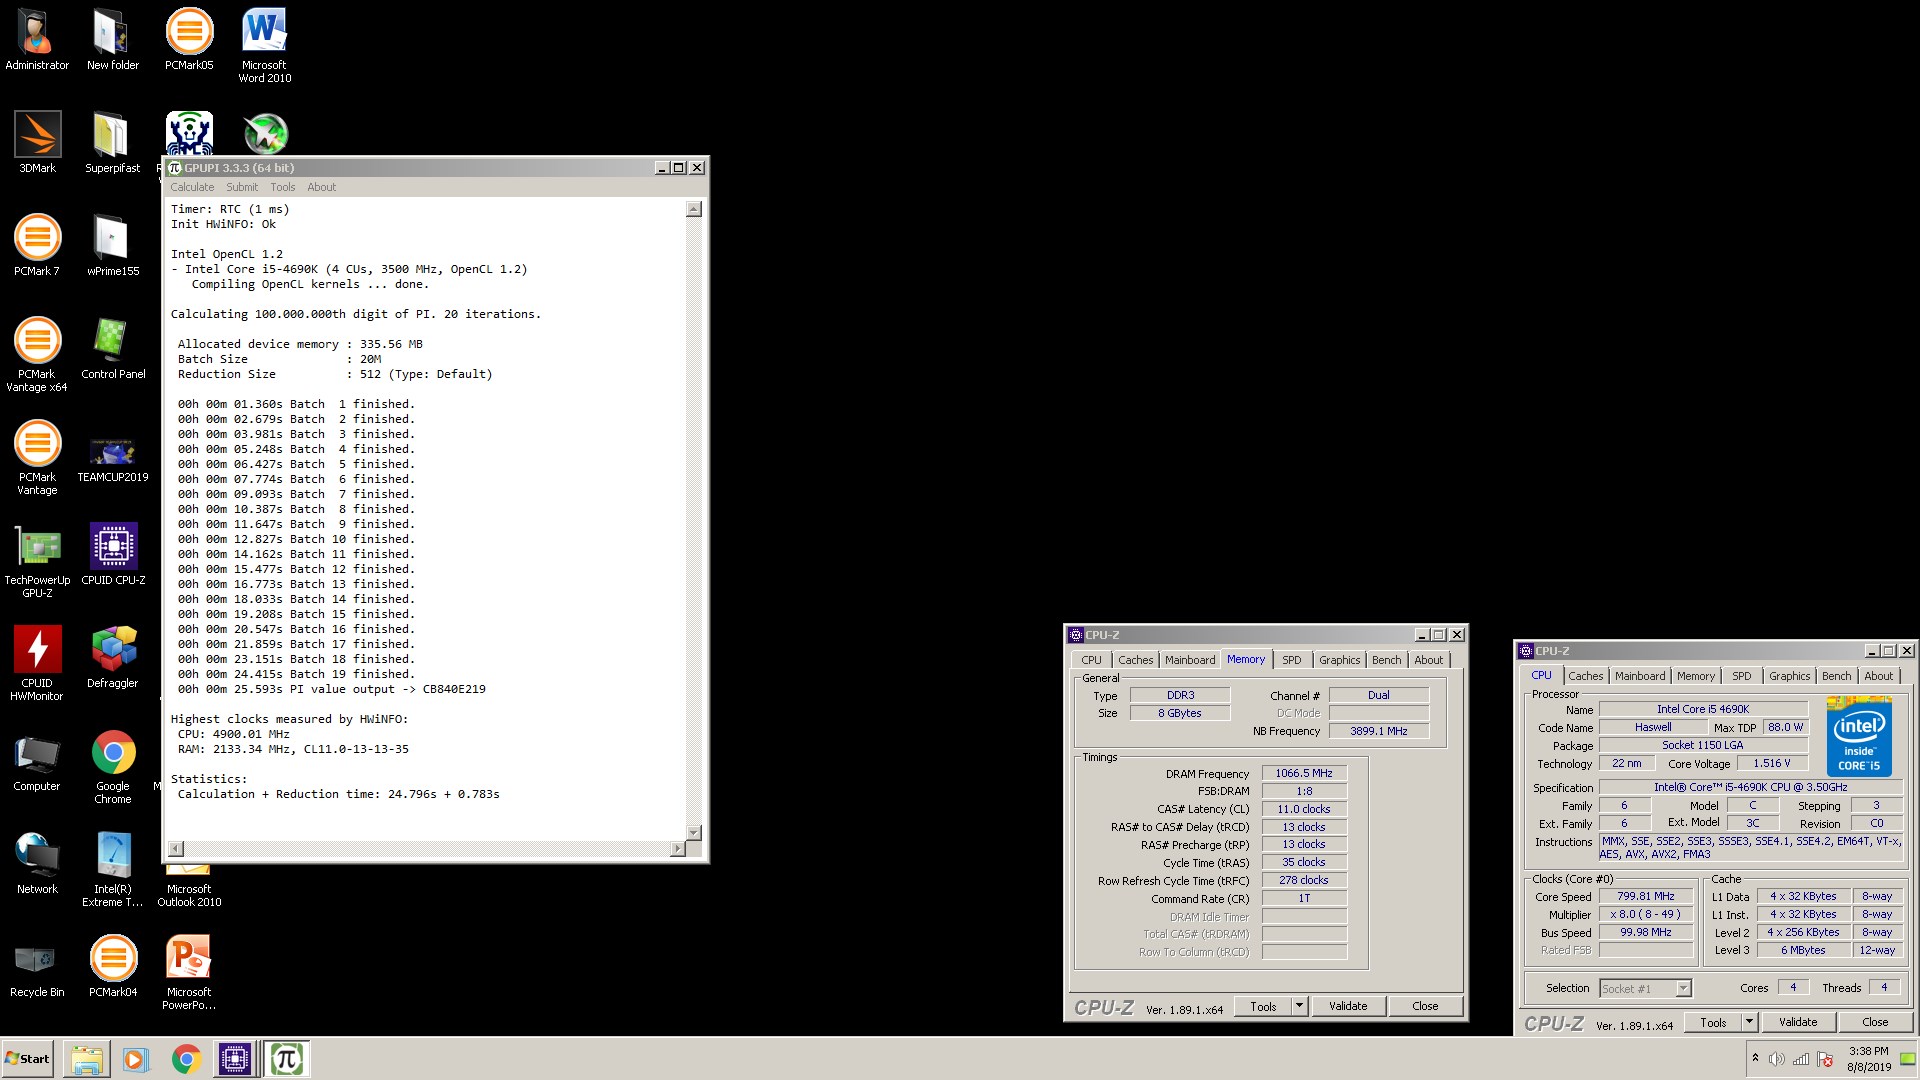
Task: Open the Calculate menu in GPUPI
Action: 192,187
